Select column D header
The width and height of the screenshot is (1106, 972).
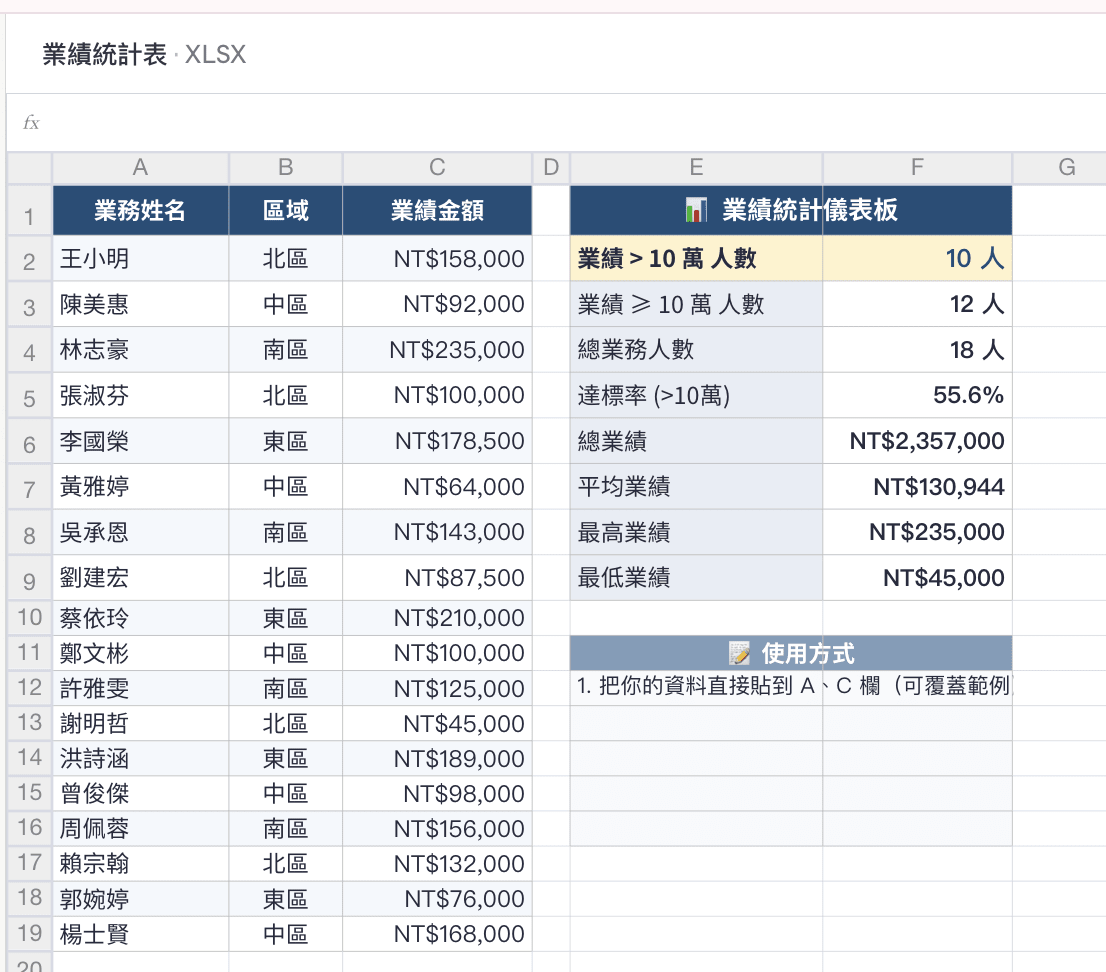pyautogui.click(x=551, y=168)
